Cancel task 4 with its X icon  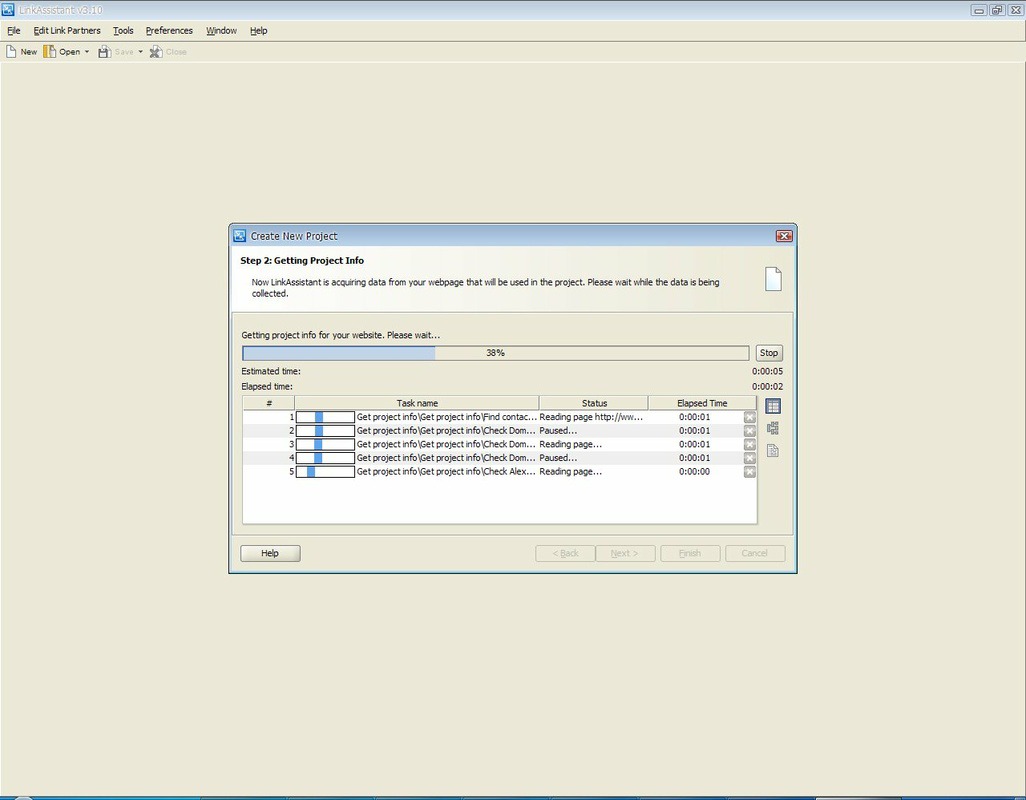(750, 459)
